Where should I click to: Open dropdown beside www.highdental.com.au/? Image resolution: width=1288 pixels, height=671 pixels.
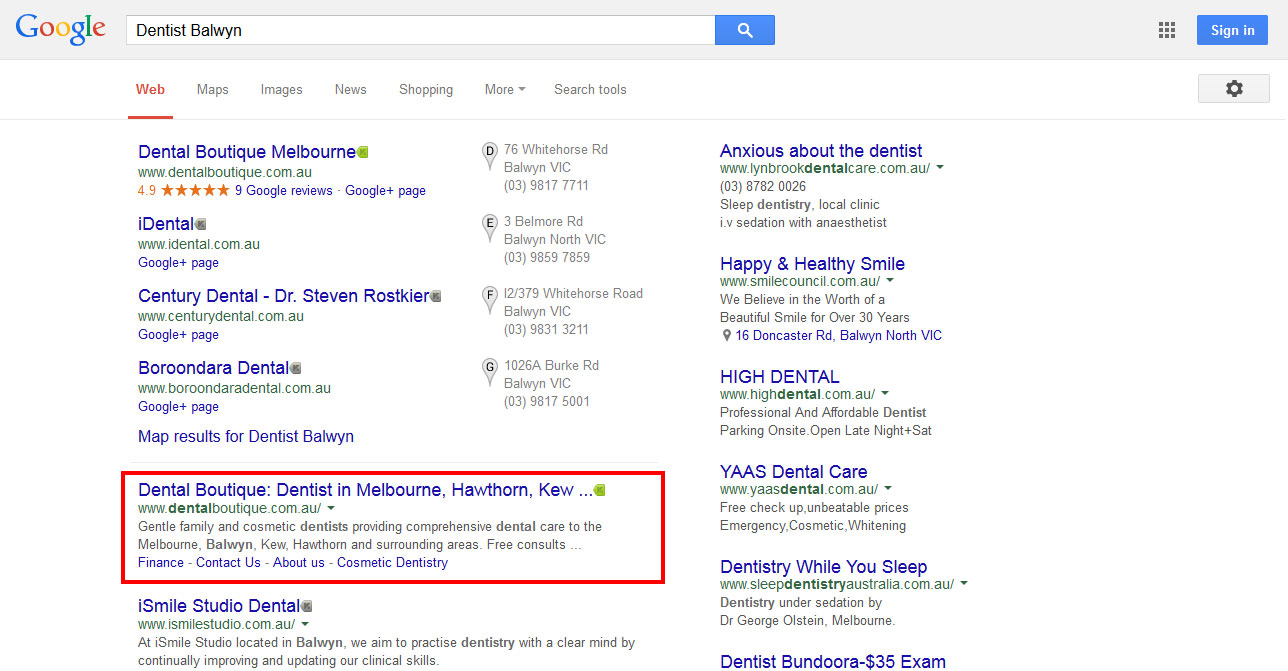[x=885, y=394]
